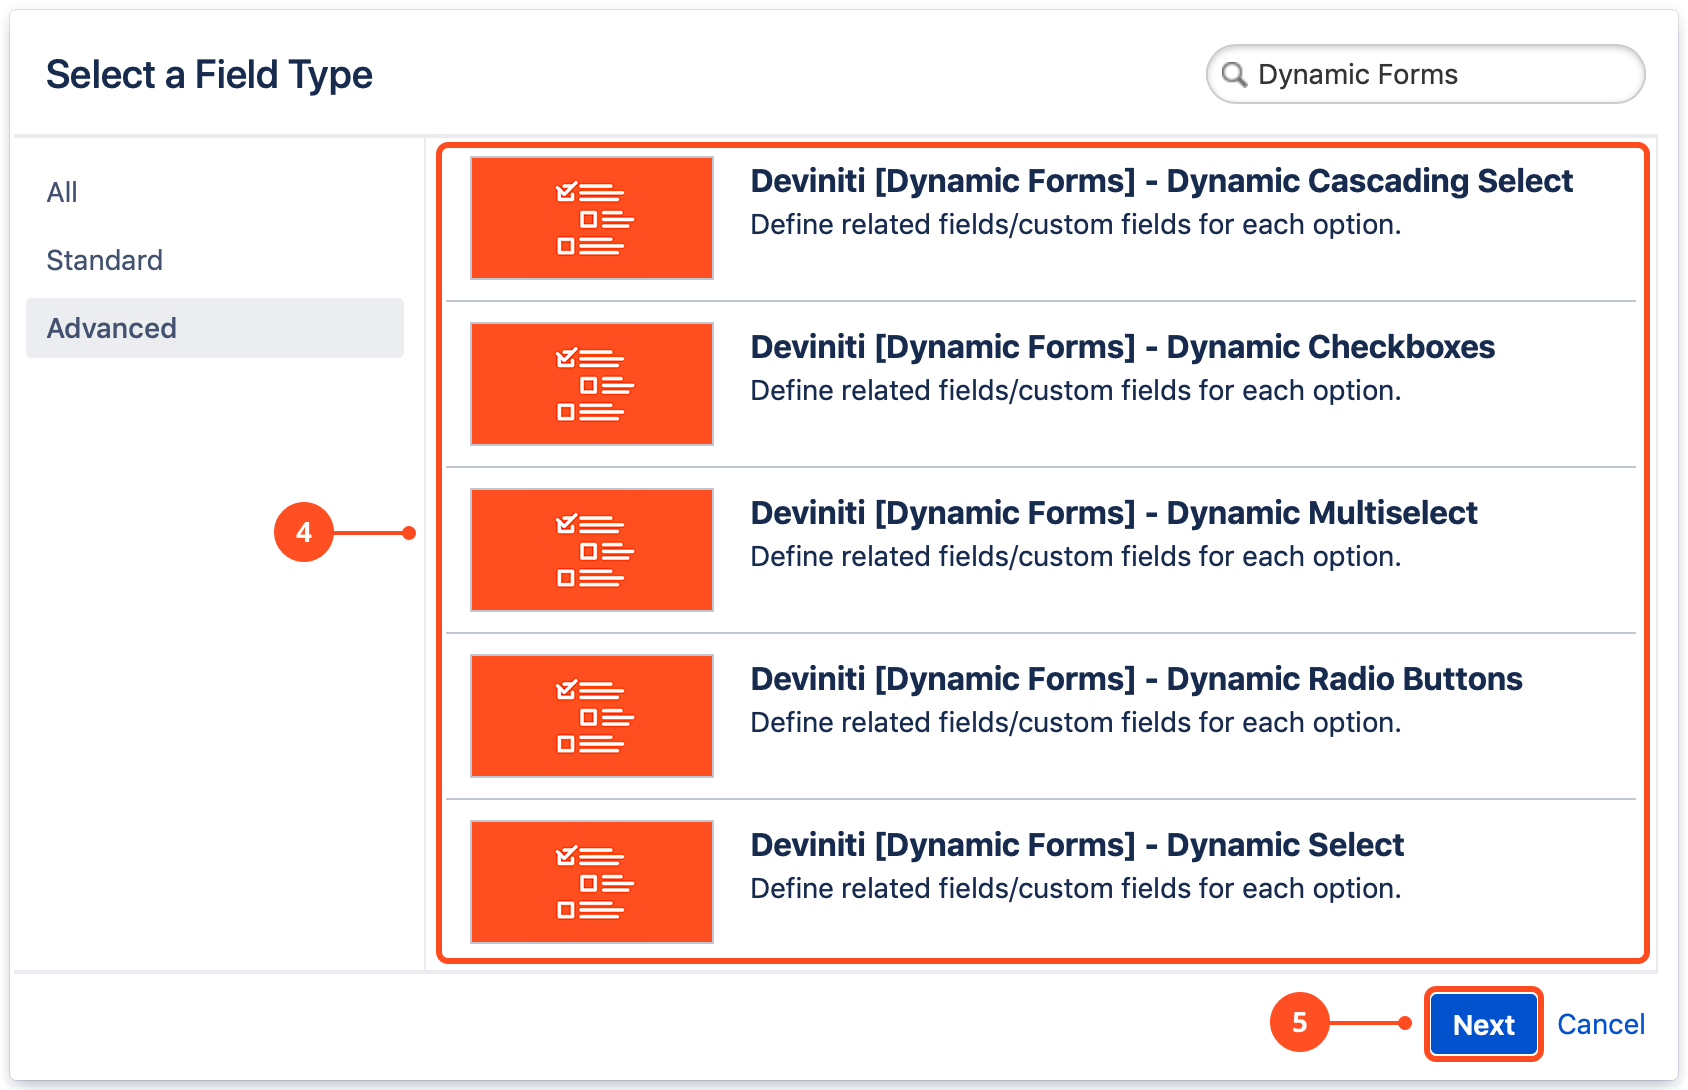
Task: Click the Dynamic Radio Buttons icon
Action: tap(591, 716)
